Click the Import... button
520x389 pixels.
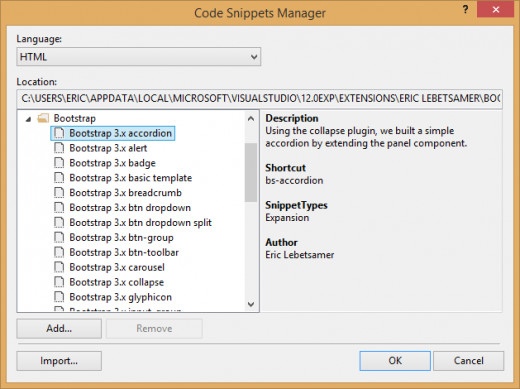coord(59,361)
